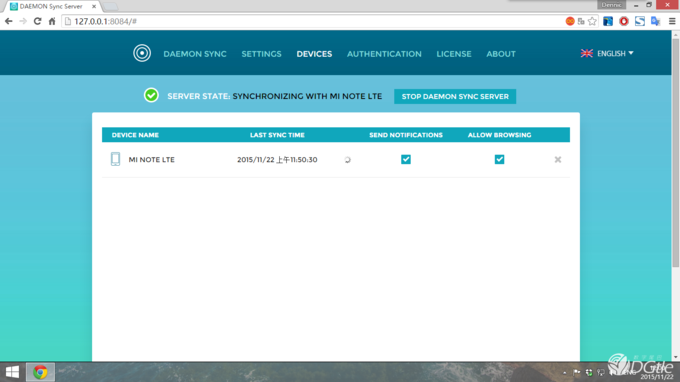Image resolution: width=680 pixels, height=382 pixels.
Task: Open the Windows Start button
Action: (13, 372)
